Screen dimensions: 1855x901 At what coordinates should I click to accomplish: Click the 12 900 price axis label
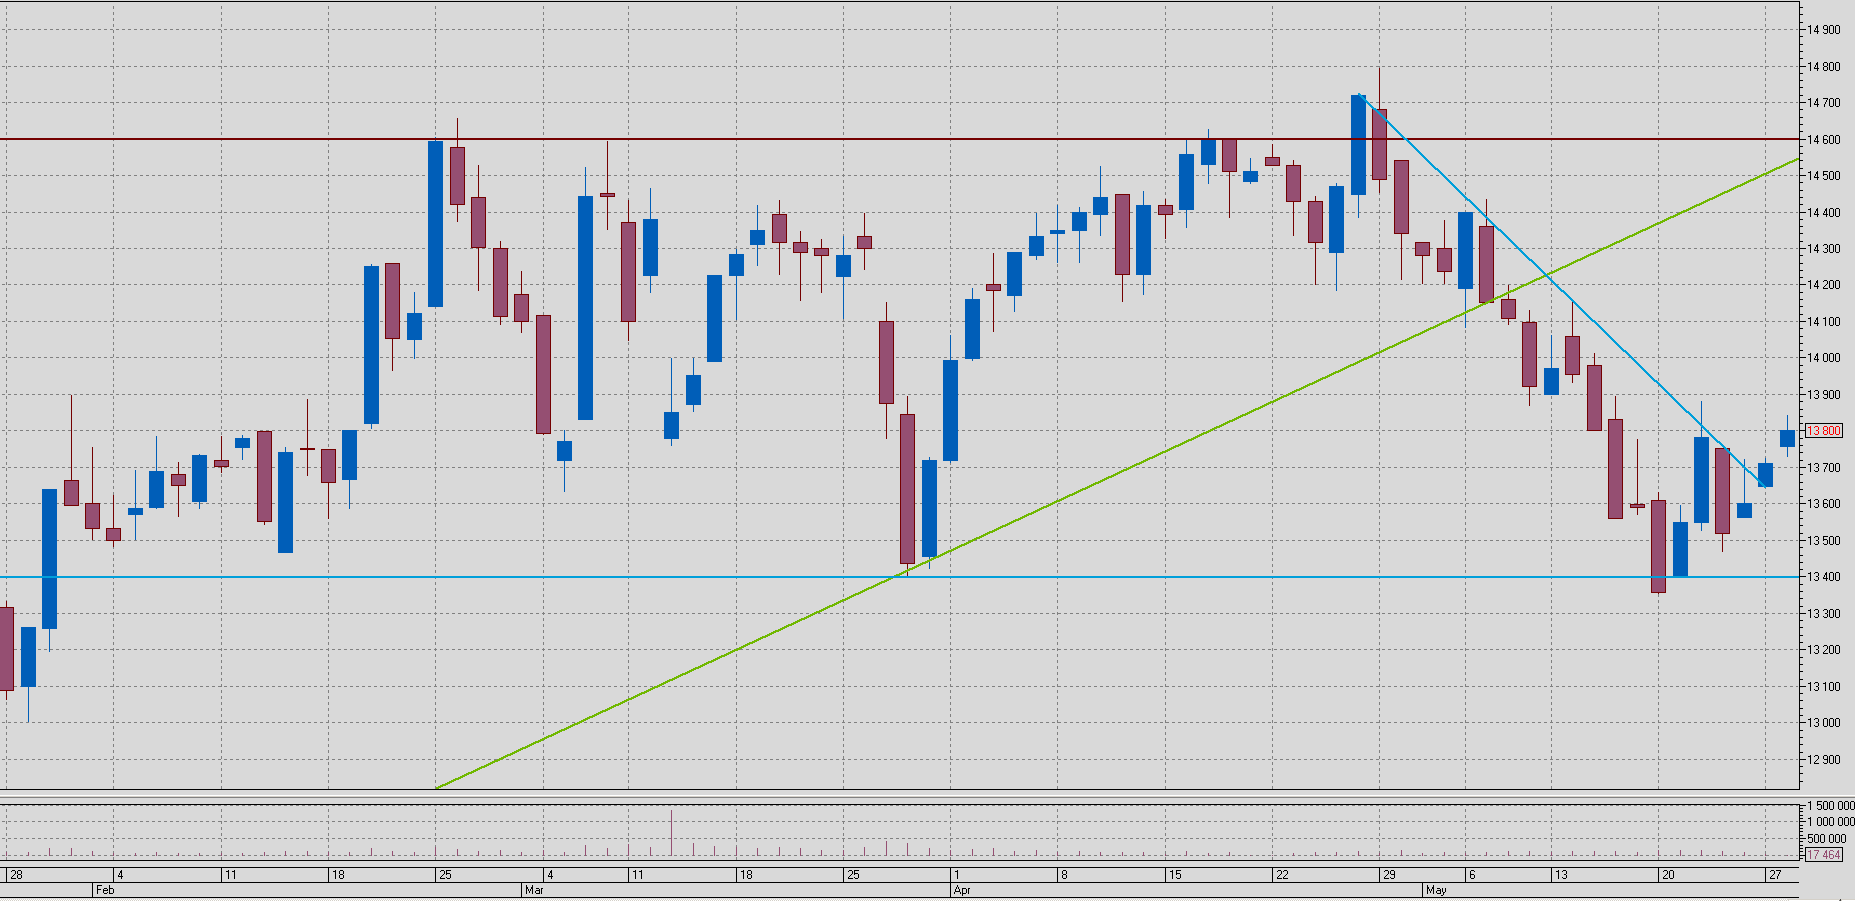1824,760
